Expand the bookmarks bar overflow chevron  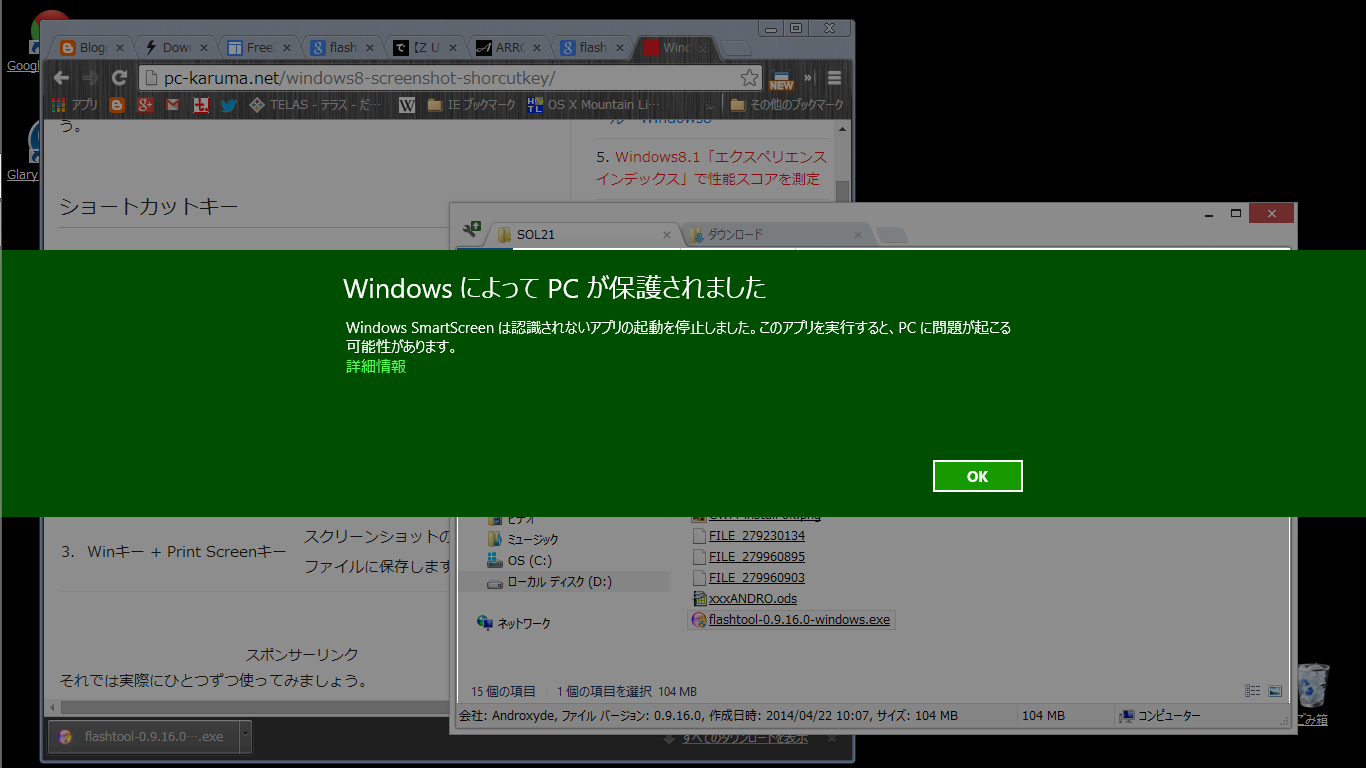pyautogui.click(x=710, y=104)
